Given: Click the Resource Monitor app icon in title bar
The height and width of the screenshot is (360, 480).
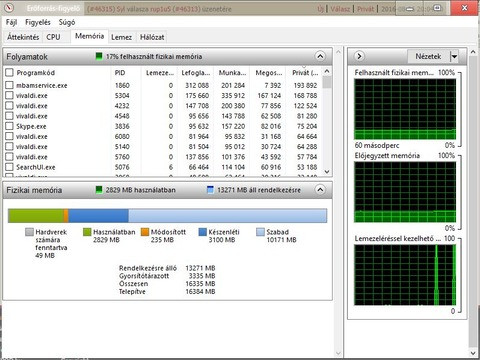Looking at the screenshot, I should 9,7.
